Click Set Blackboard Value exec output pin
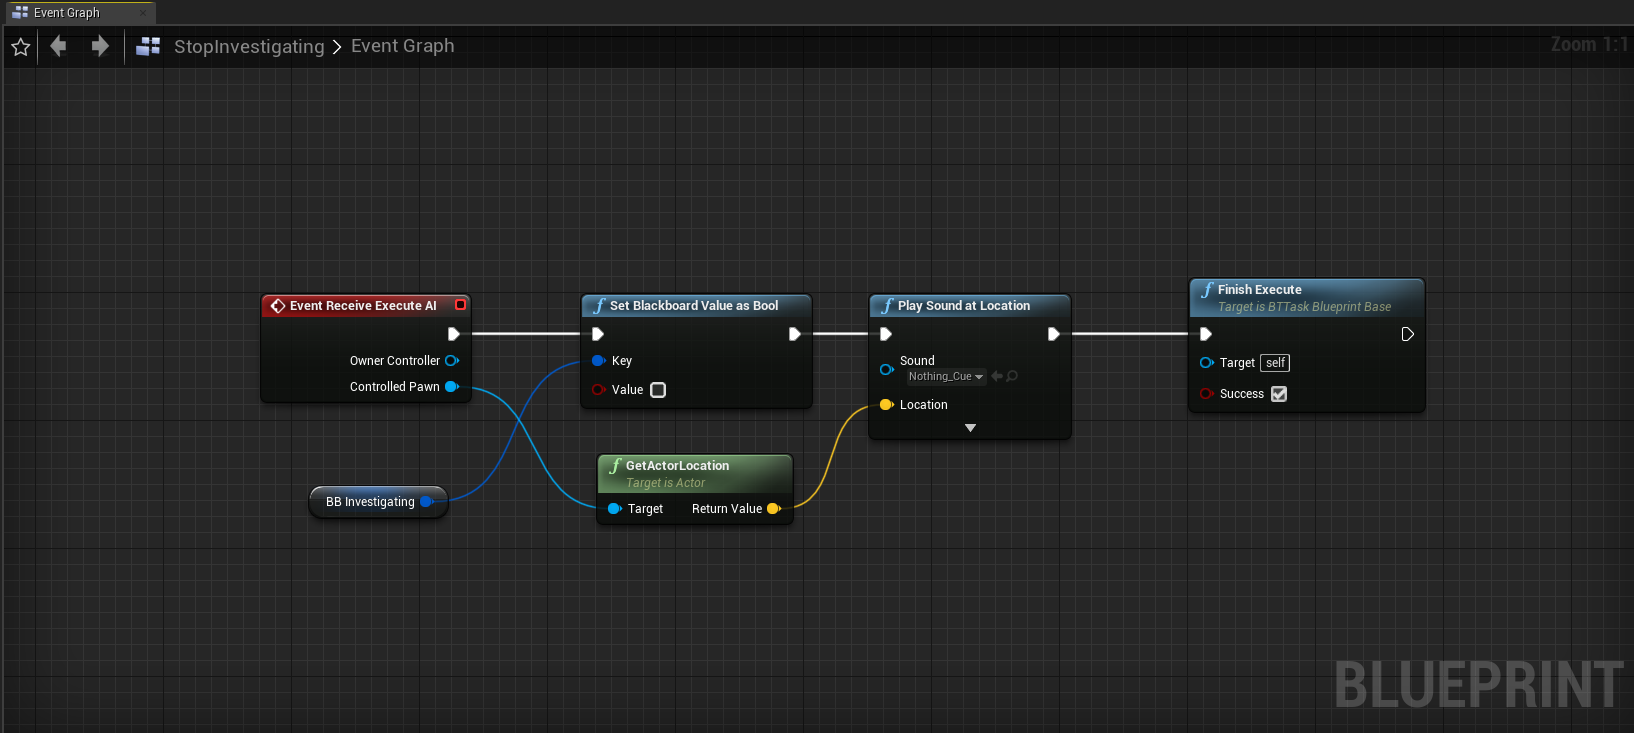 794,334
